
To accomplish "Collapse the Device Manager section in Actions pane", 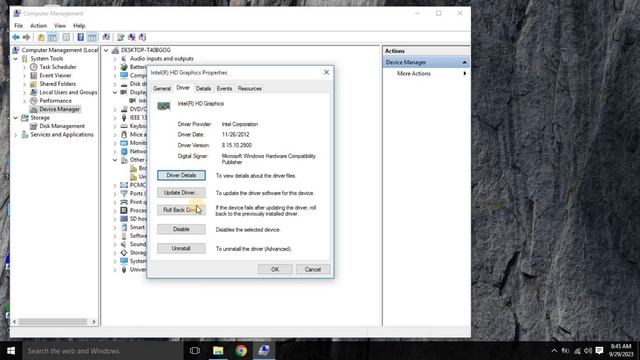I will pyautogui.click(x=464, y=62).
